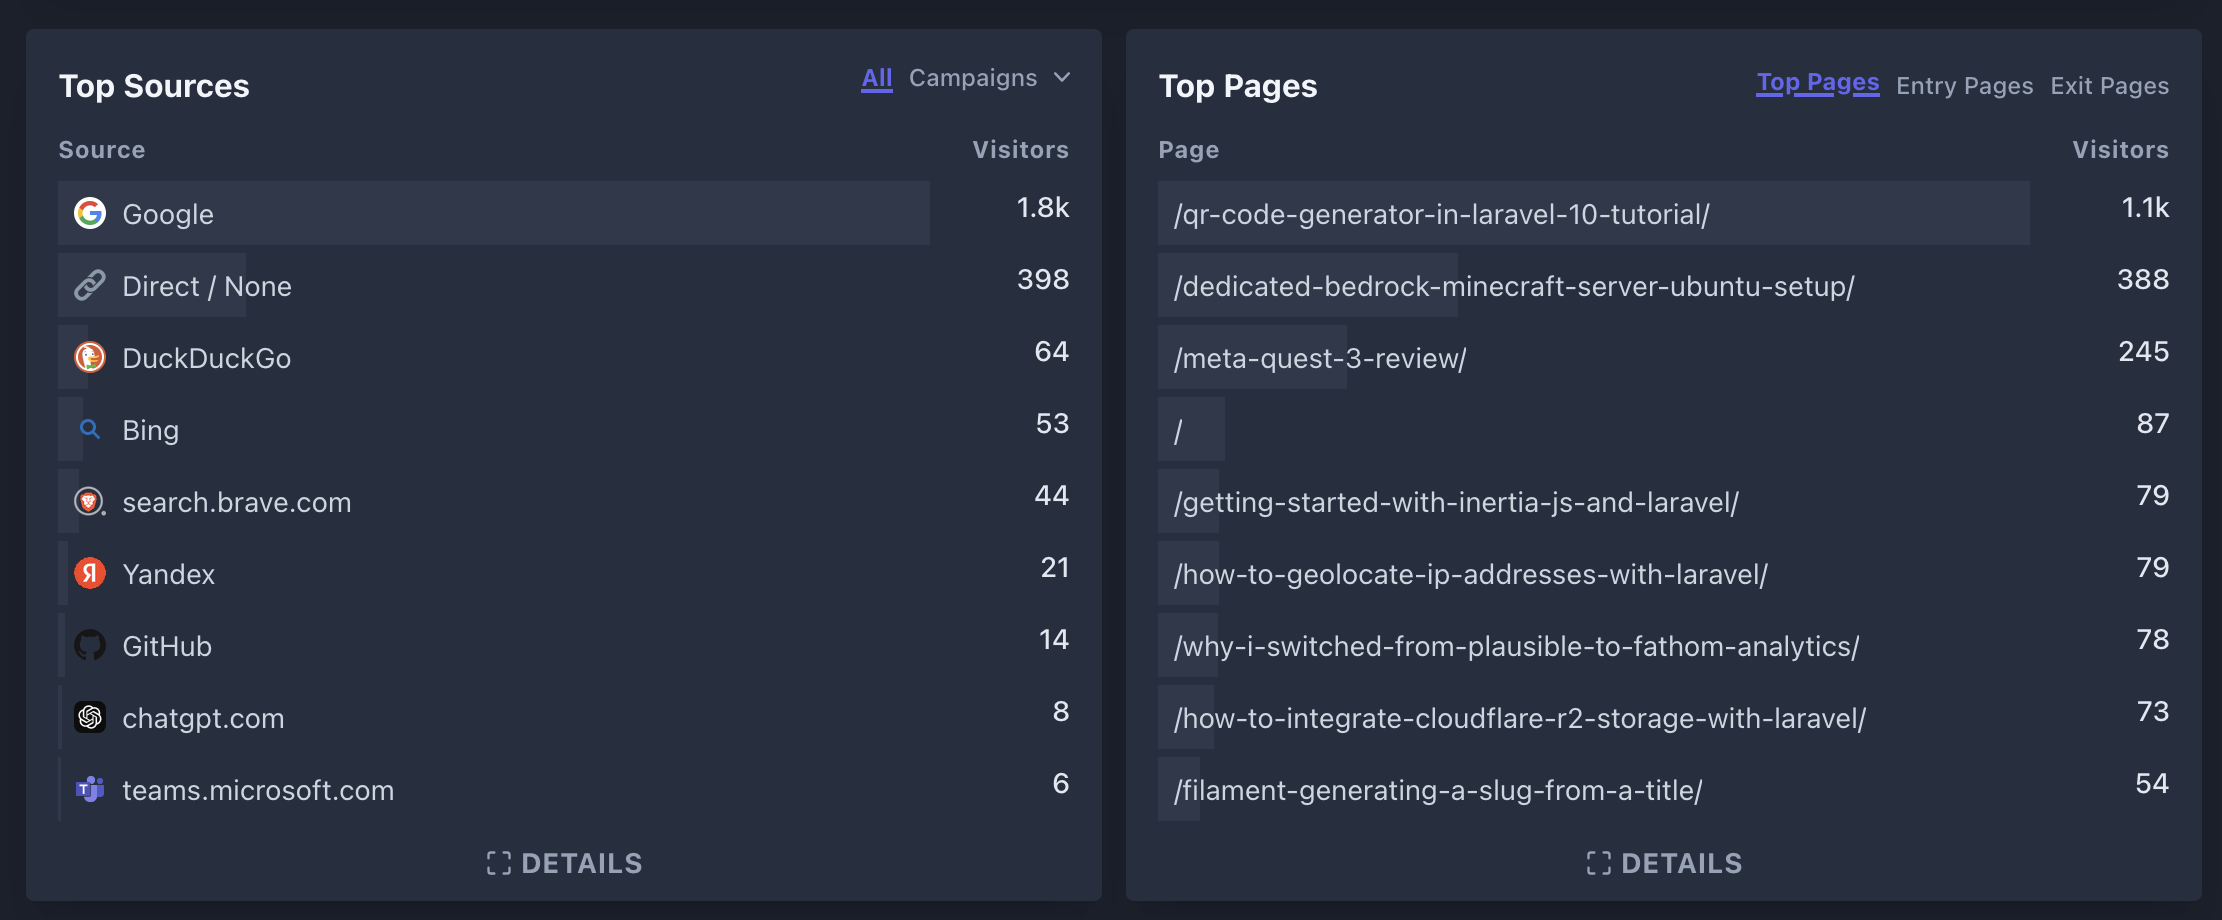Click the filament slug page count 54
The height and width of the screenshot is (920, 2222).
point(2152,783)
